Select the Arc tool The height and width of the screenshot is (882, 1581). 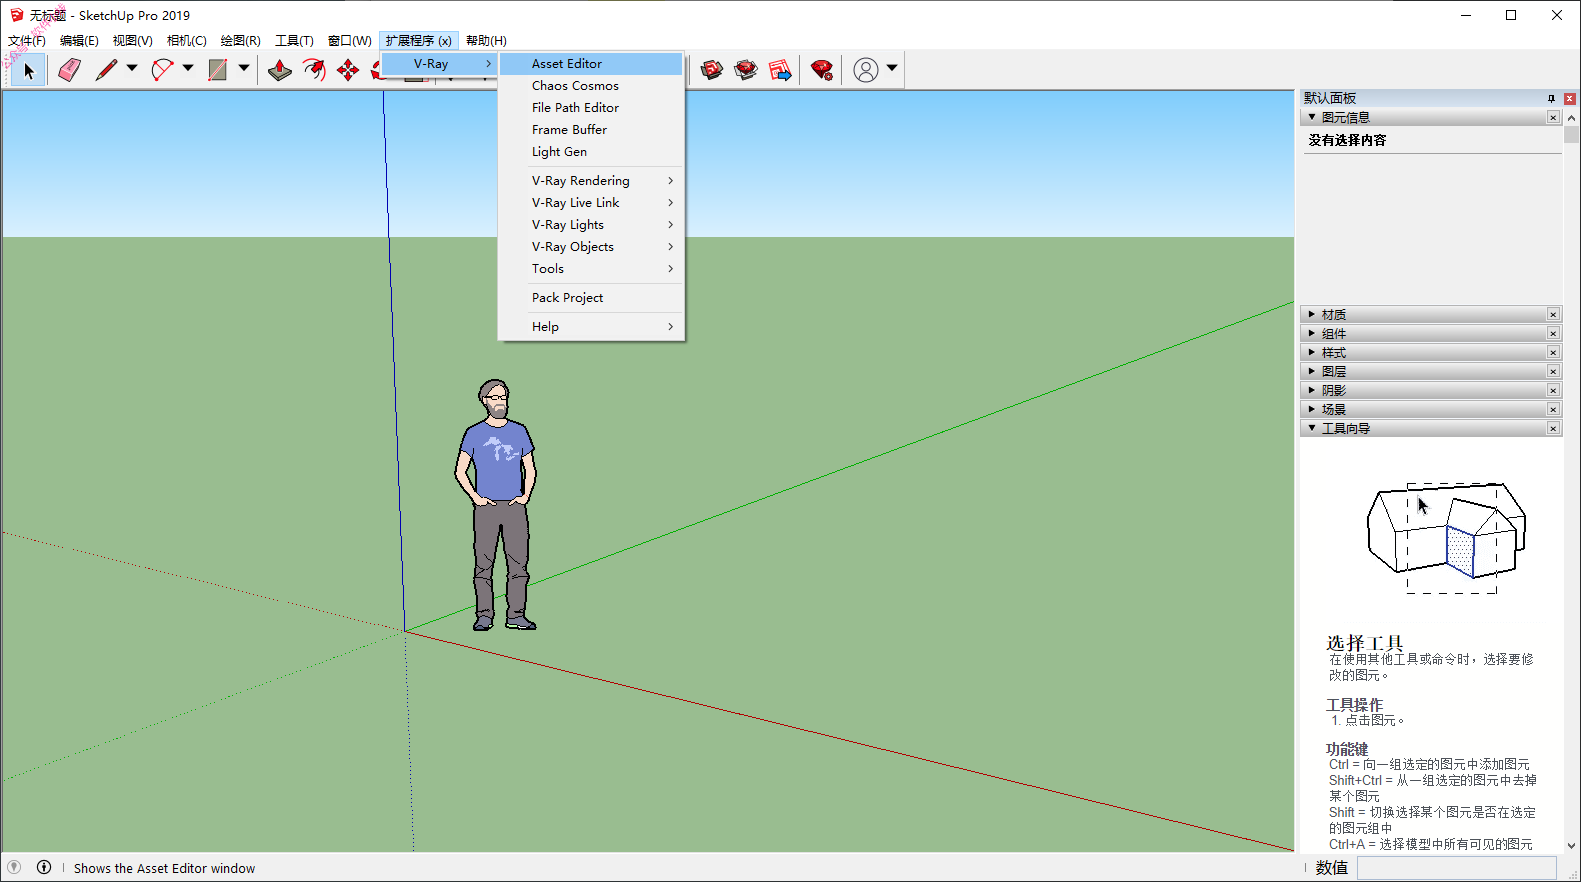pyautogui.click(x=162, y=70)
